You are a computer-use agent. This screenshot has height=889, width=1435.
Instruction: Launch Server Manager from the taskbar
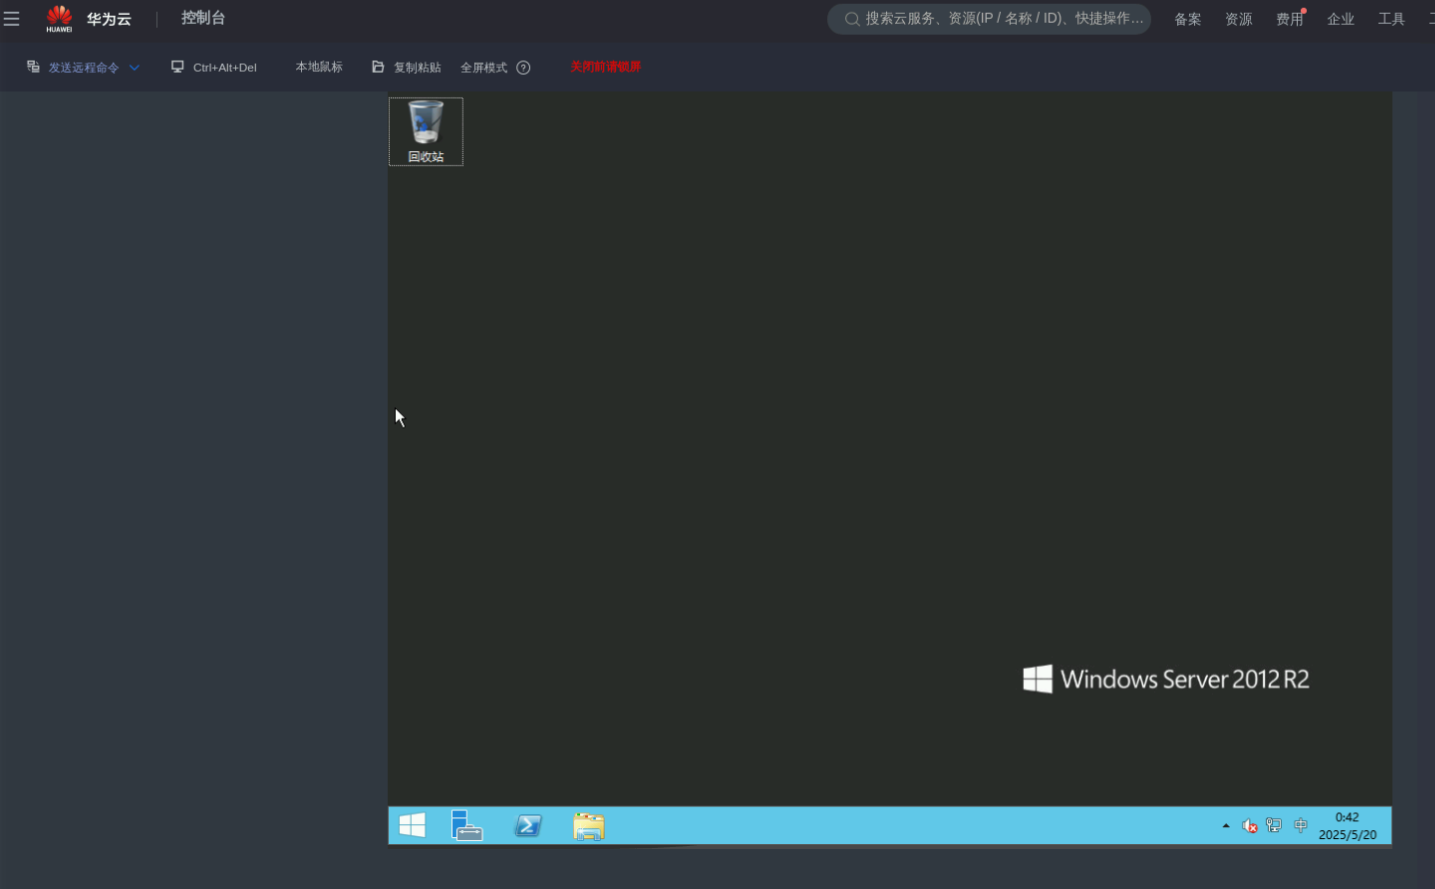coord(467,826)
